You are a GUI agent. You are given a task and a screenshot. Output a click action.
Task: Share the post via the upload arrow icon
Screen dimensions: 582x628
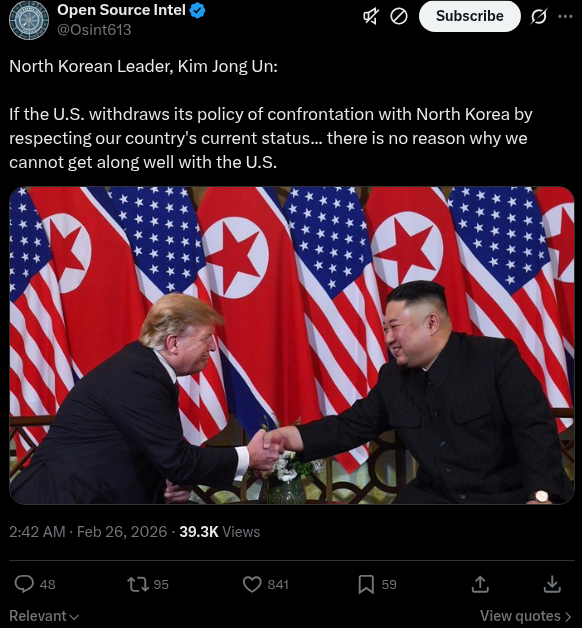click(480, 584)
